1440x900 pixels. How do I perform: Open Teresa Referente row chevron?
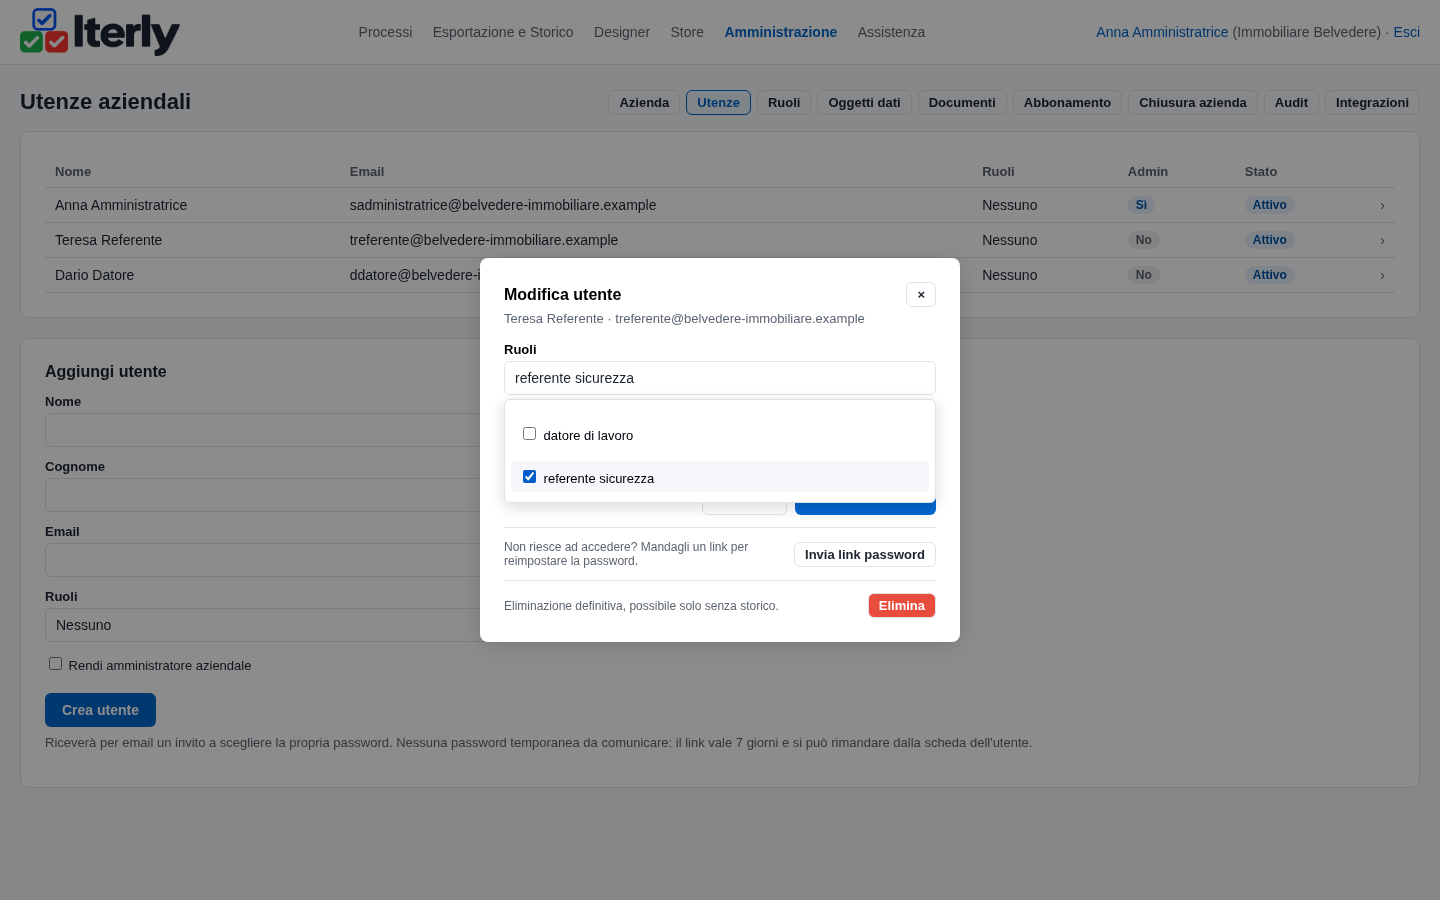tap(1382, 240)
